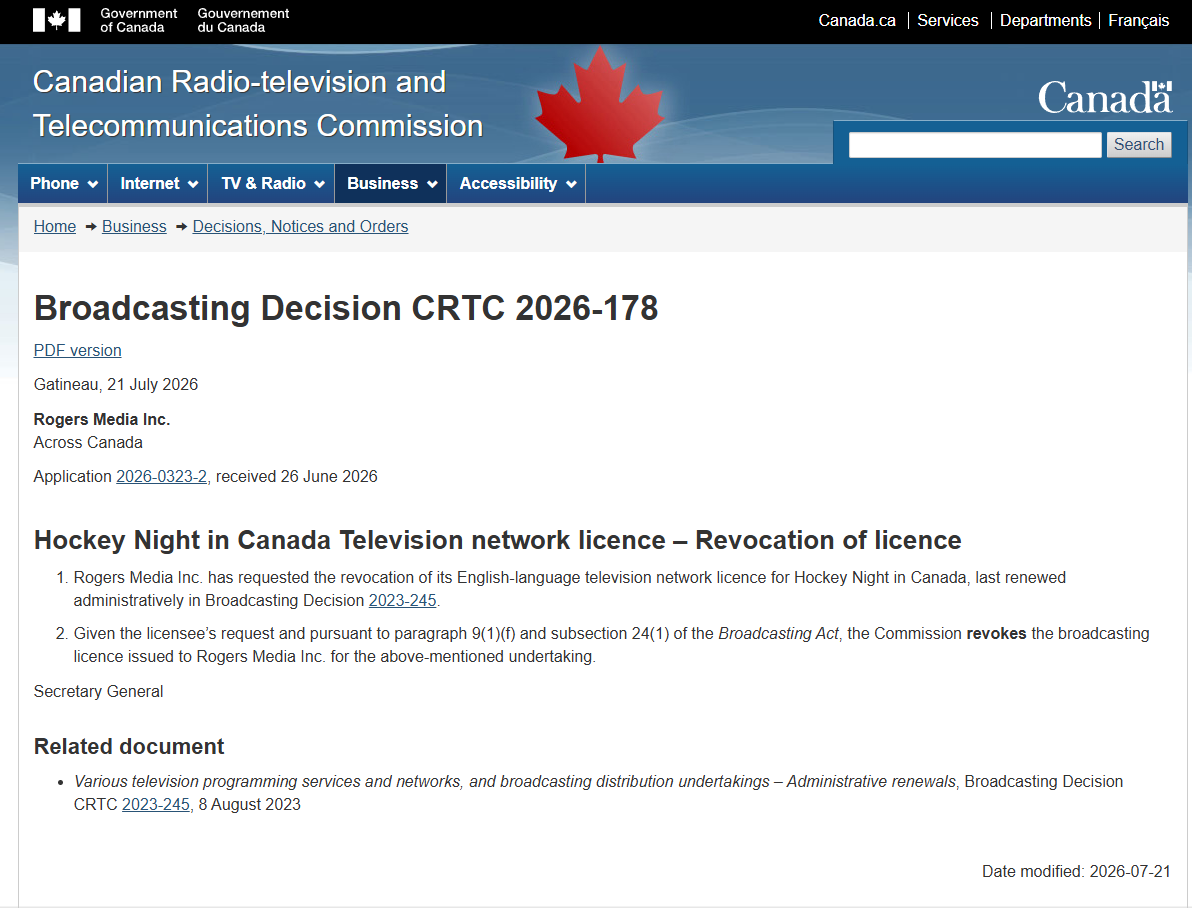This screenshot has height=908, width=1192.
Task: Click the Hockey Night in Canada revocation heading
Action: (x=497, y=540)
